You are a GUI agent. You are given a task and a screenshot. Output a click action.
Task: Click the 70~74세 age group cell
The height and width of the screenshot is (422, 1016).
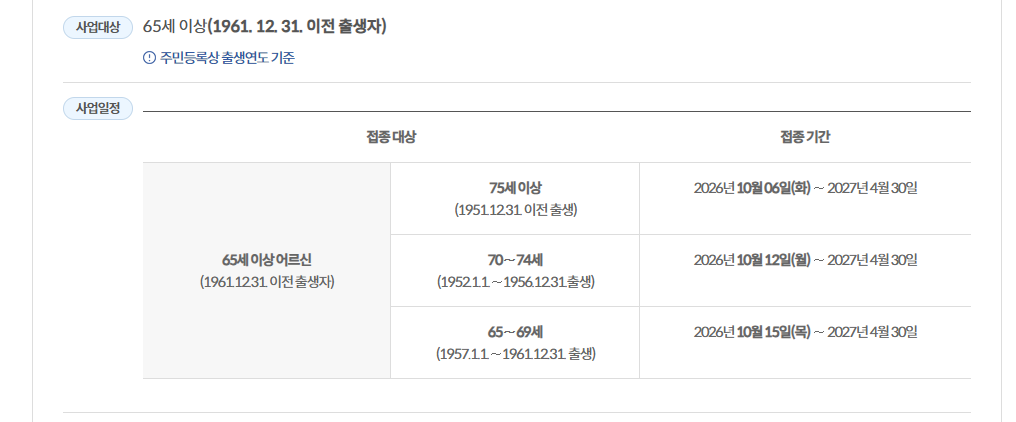point(515,270)
